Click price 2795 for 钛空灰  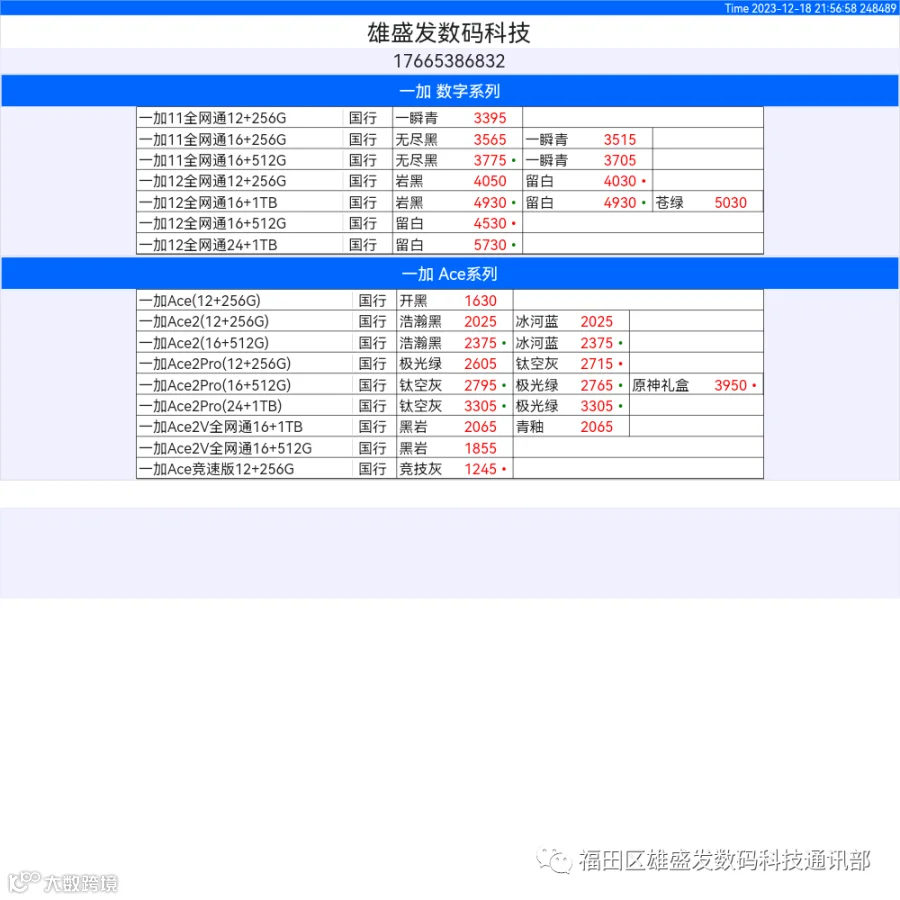click(x=480, y=385)
